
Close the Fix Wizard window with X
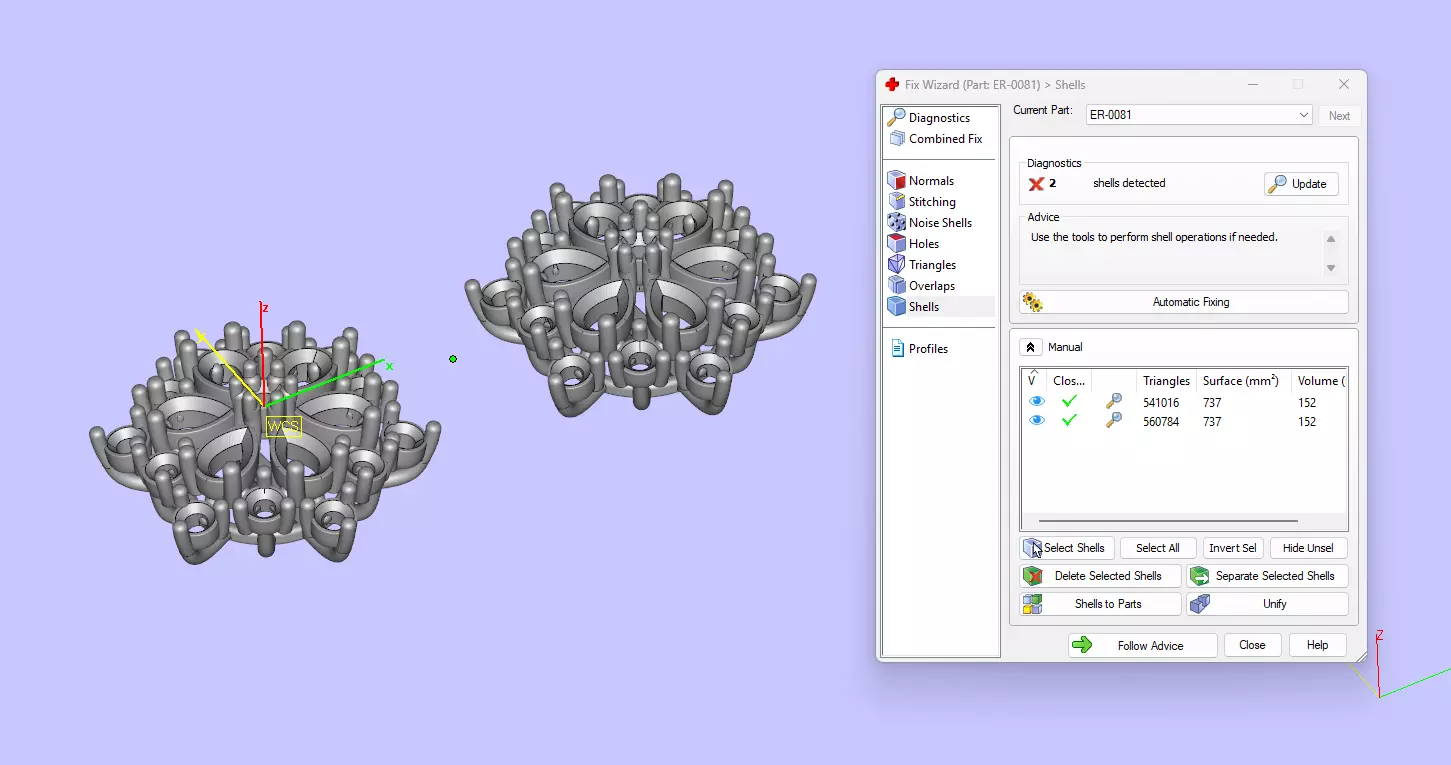1344,85
